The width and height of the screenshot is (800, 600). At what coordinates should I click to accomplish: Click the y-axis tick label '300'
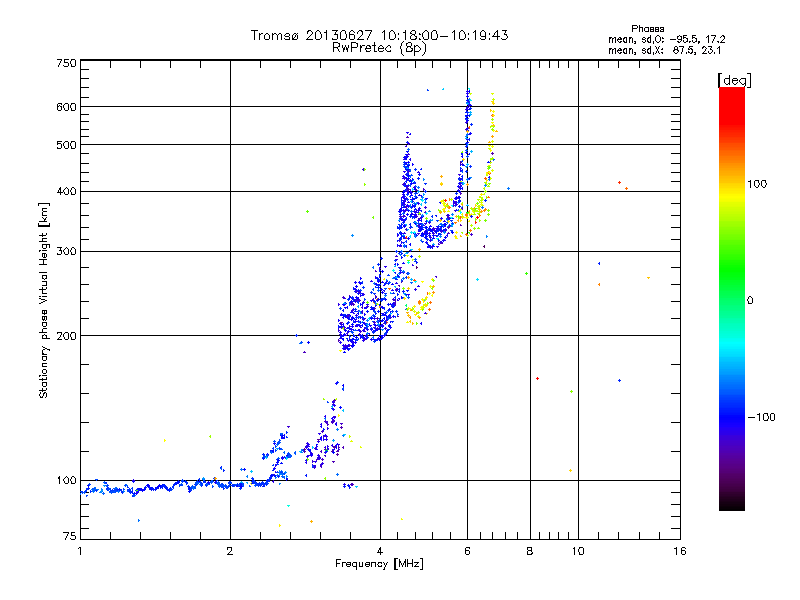[66, 251]
